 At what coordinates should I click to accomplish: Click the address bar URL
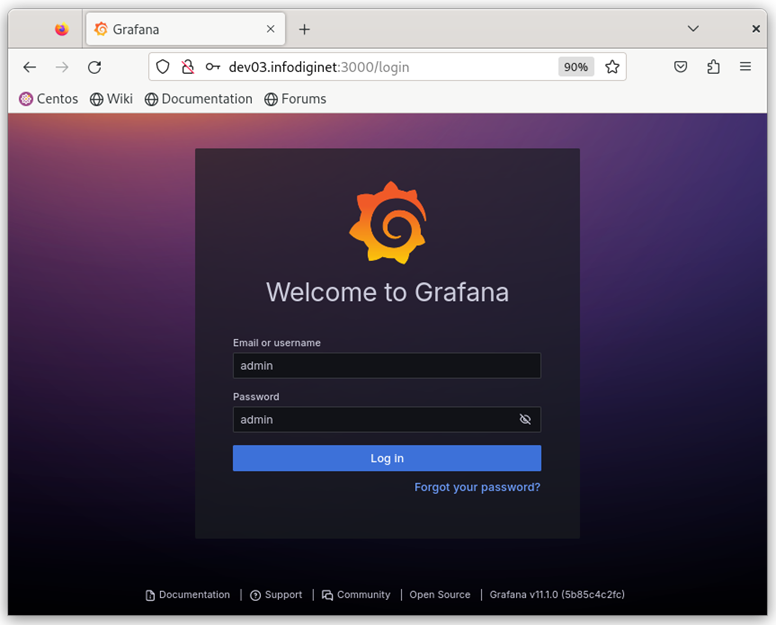pyautogui.click(x=319, y=67)
